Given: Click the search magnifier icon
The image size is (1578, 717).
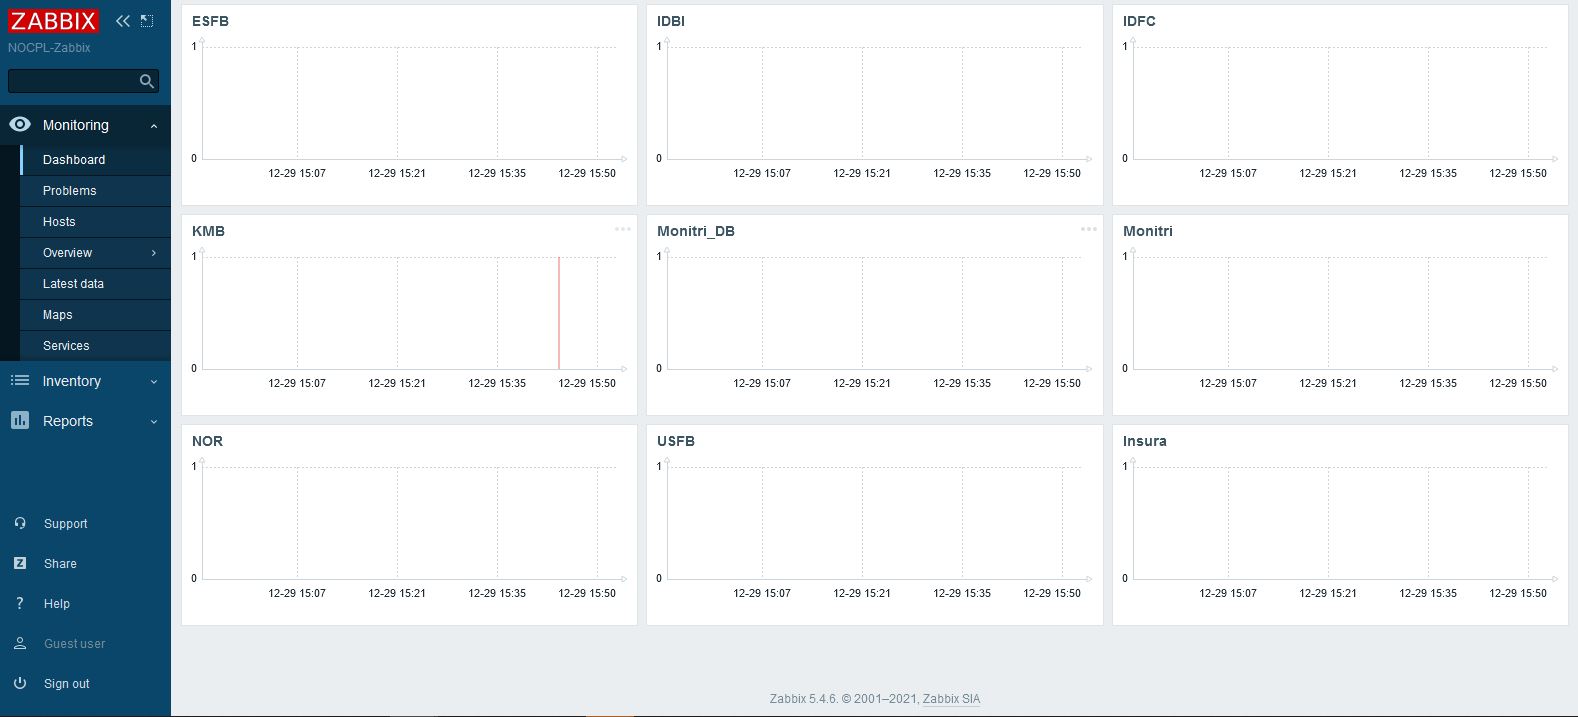Looking at the screenshot, I should point(147,81).
